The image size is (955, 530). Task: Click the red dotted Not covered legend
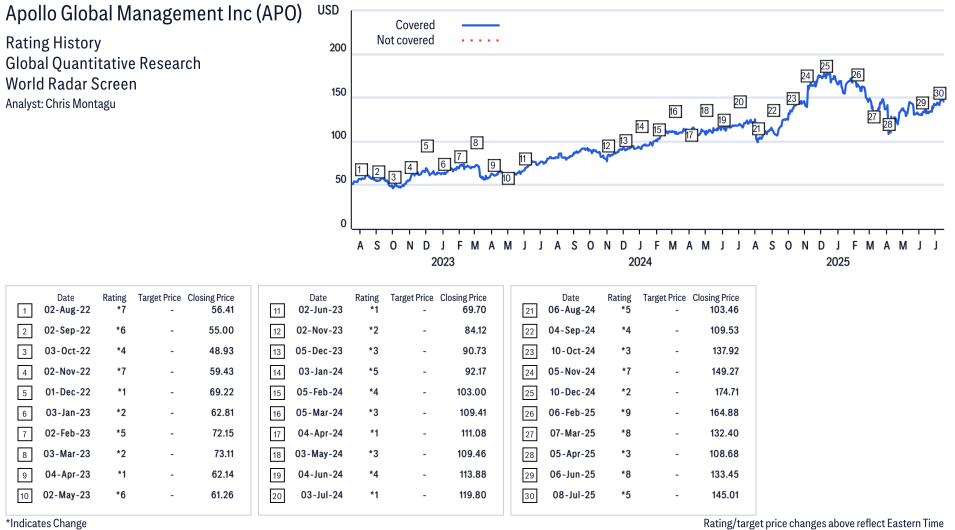coord(481,41)
